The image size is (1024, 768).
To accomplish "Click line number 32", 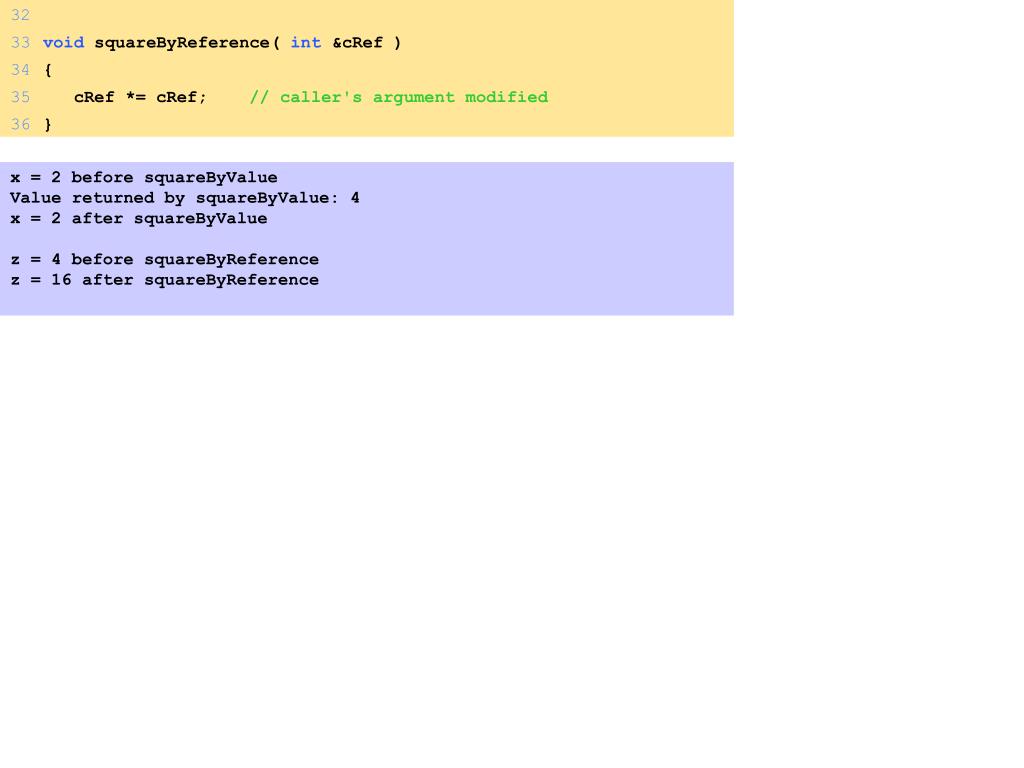I will pyautogui.click(x=20, y=15).
